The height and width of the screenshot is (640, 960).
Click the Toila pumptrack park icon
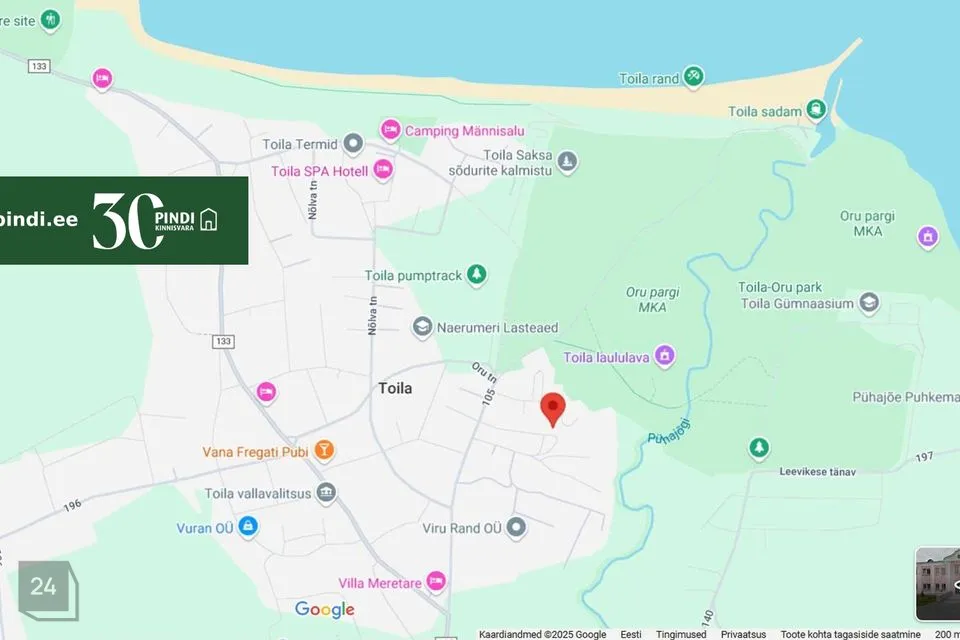coord(476,274)
